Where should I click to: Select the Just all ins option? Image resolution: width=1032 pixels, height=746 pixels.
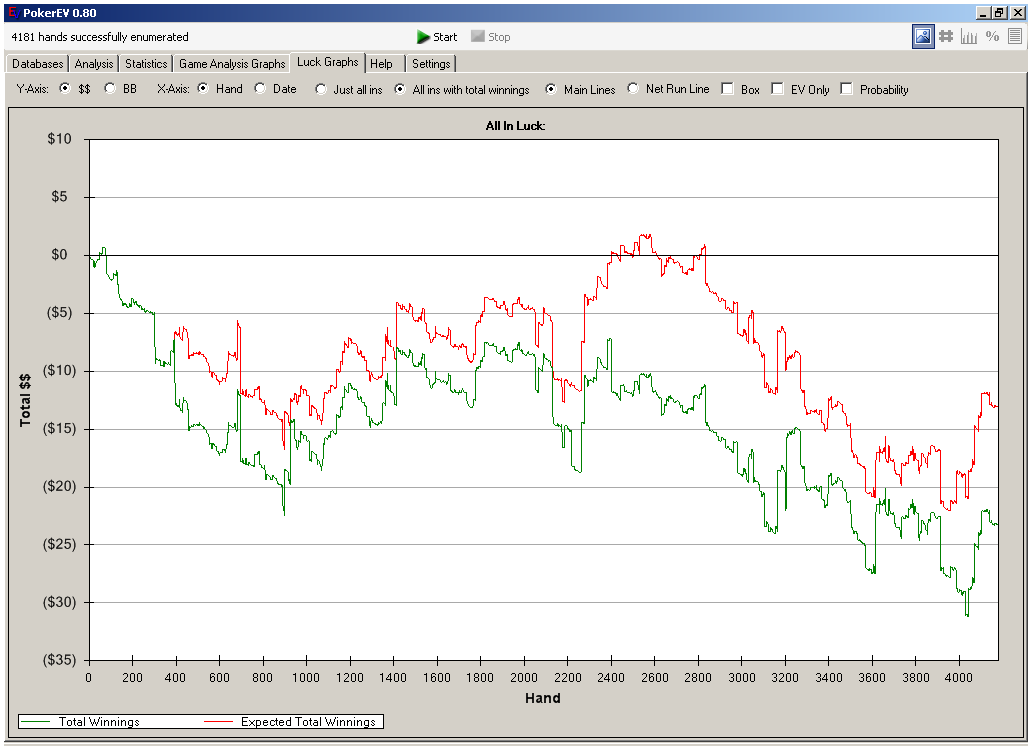(x=321, y=89)
